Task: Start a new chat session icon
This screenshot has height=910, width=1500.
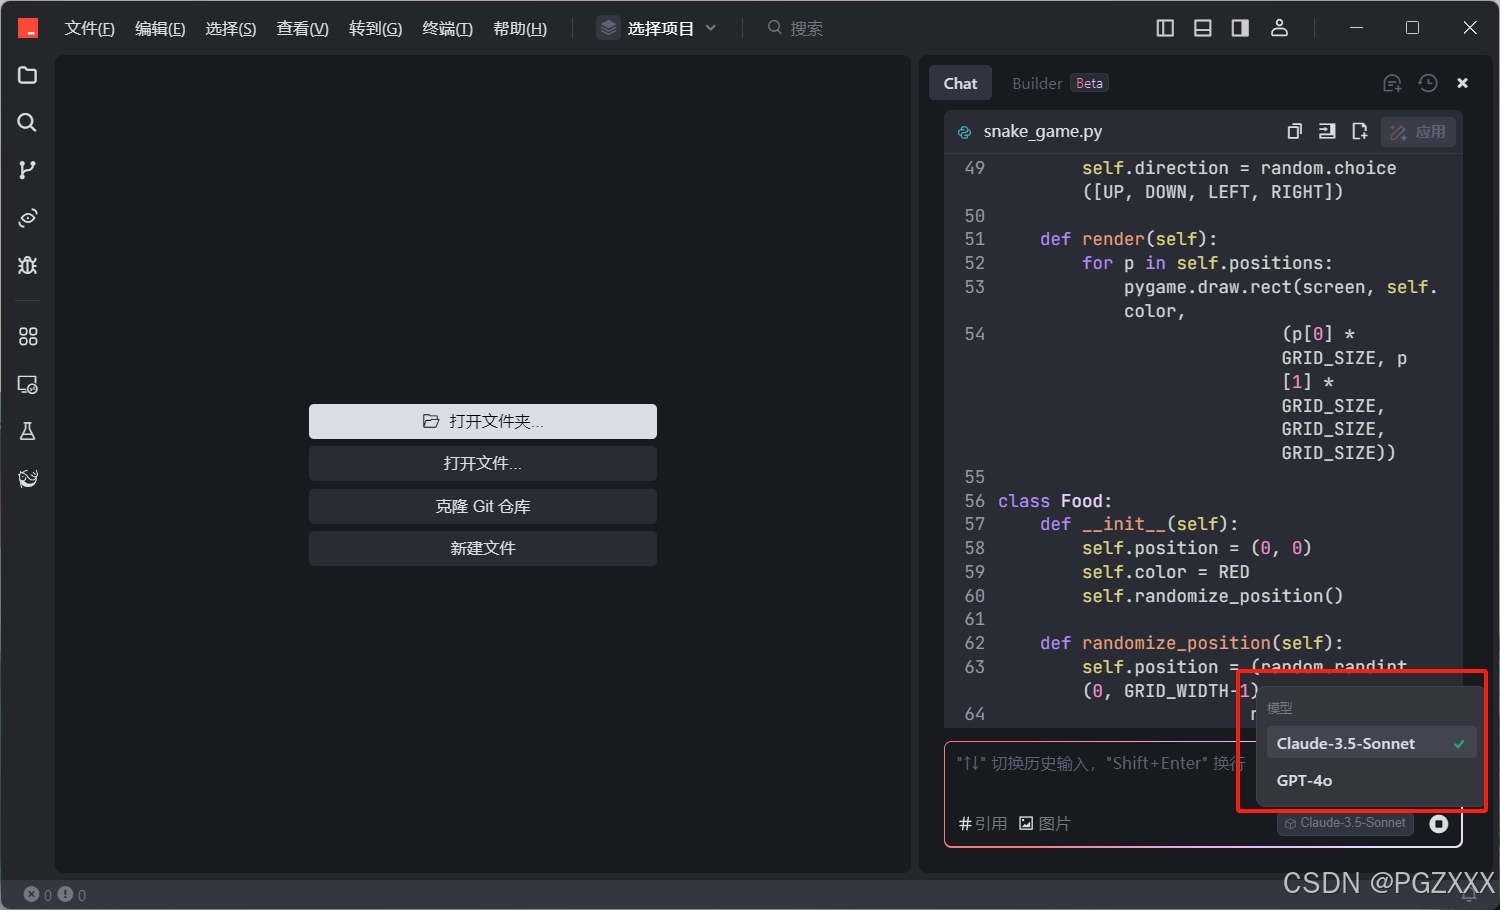Action: tap(1392, 83)
